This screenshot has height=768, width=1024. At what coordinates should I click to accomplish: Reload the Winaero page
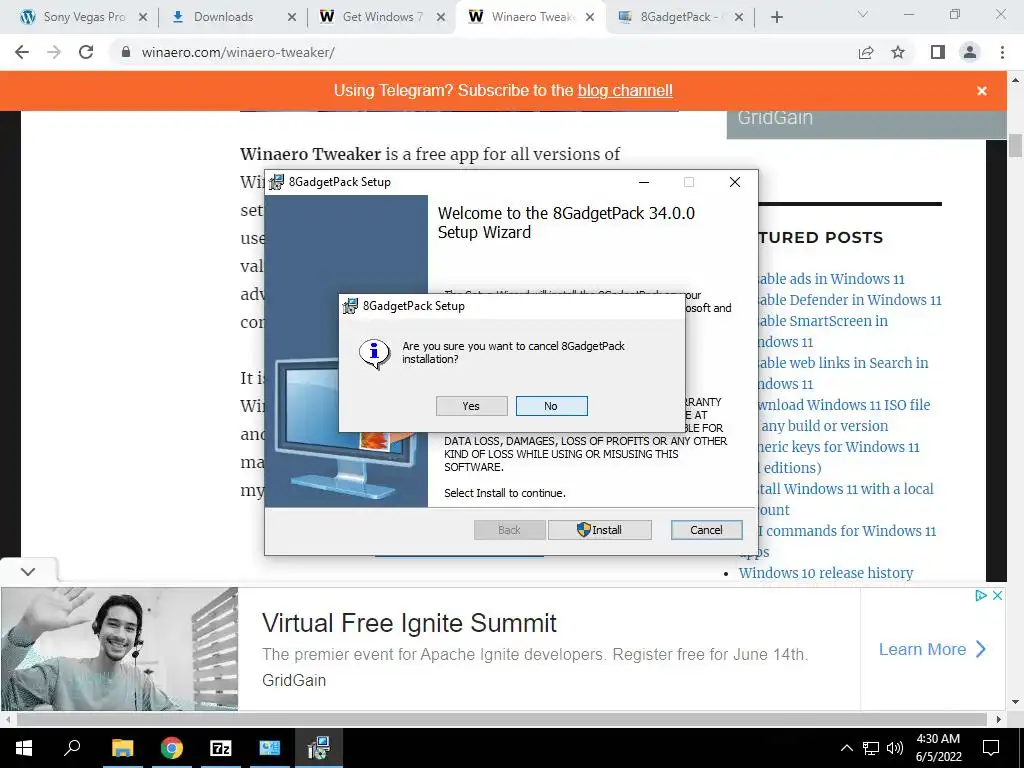click(86, 52)
